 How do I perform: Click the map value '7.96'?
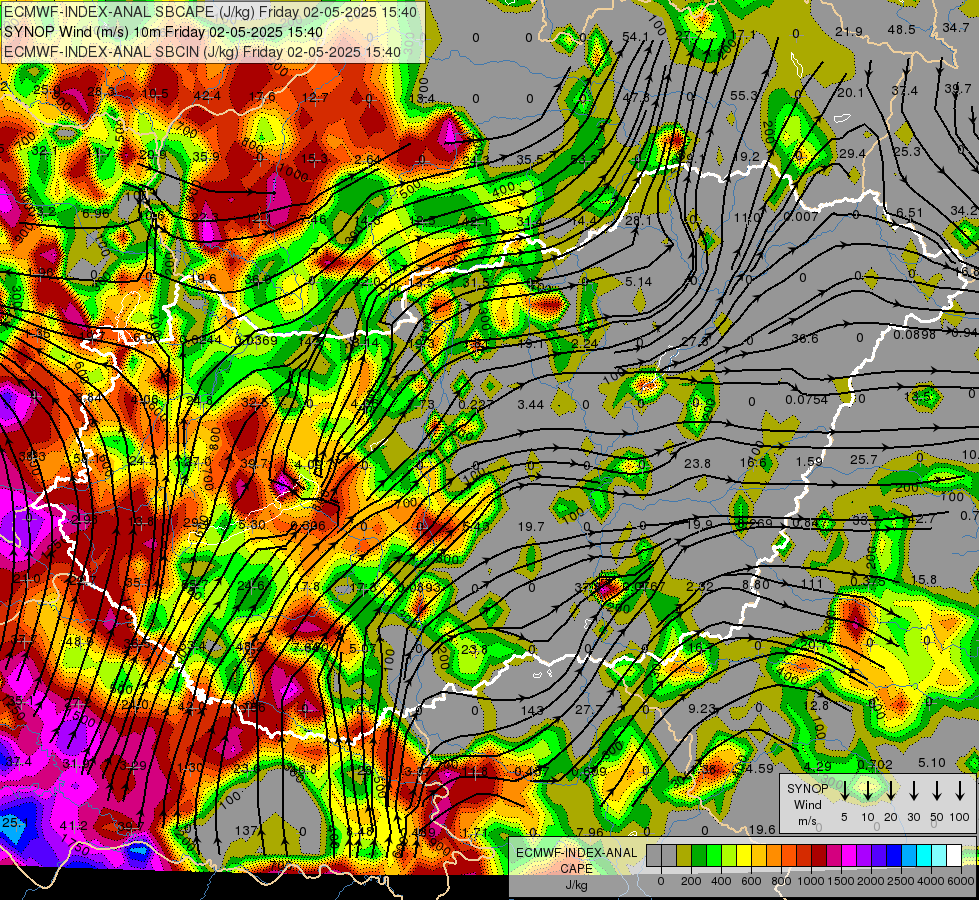pyautogui.click(x=591, y=832)
